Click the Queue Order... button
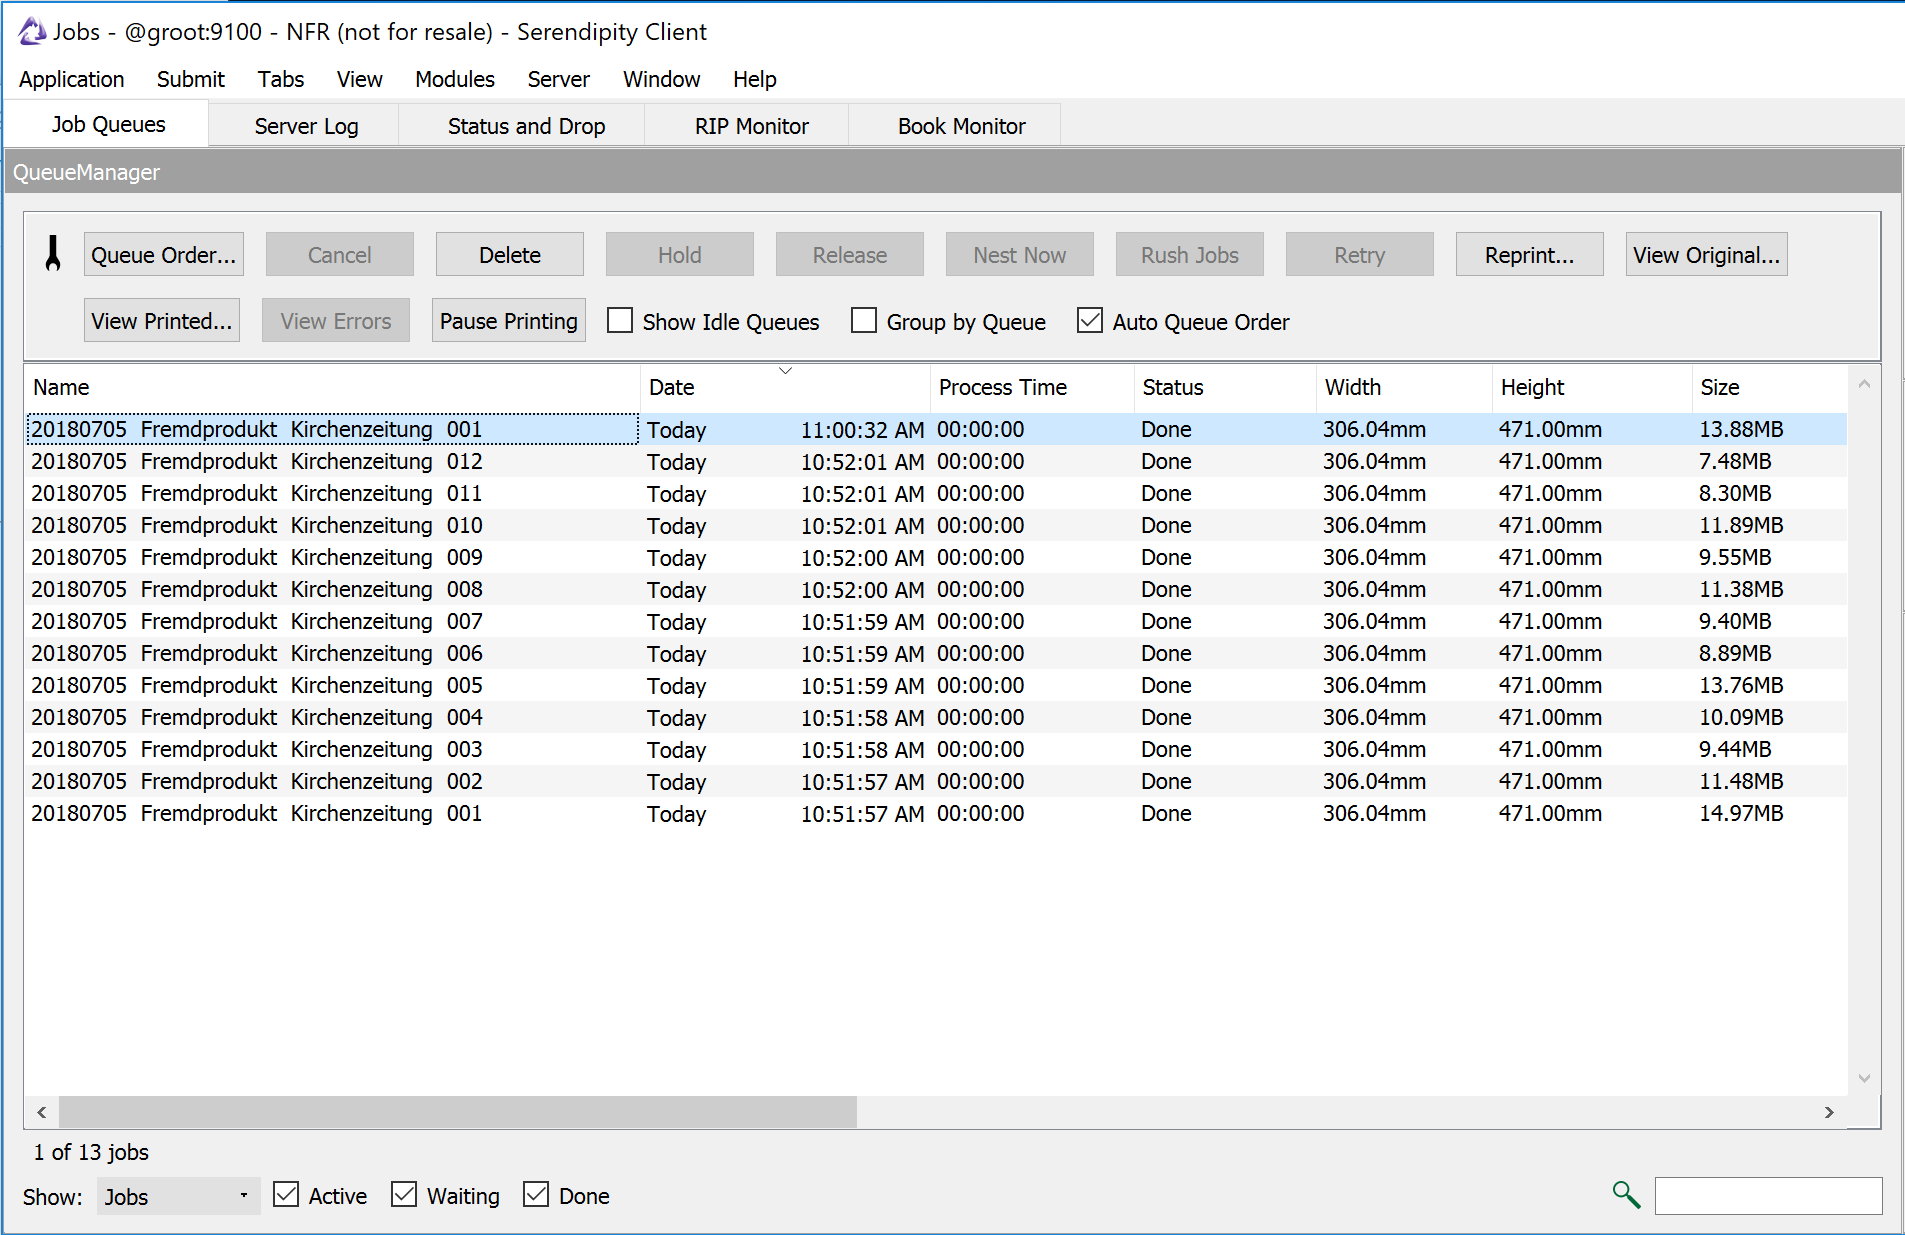This screenshot has height=1235, width=1905. [x=164, y=255]
